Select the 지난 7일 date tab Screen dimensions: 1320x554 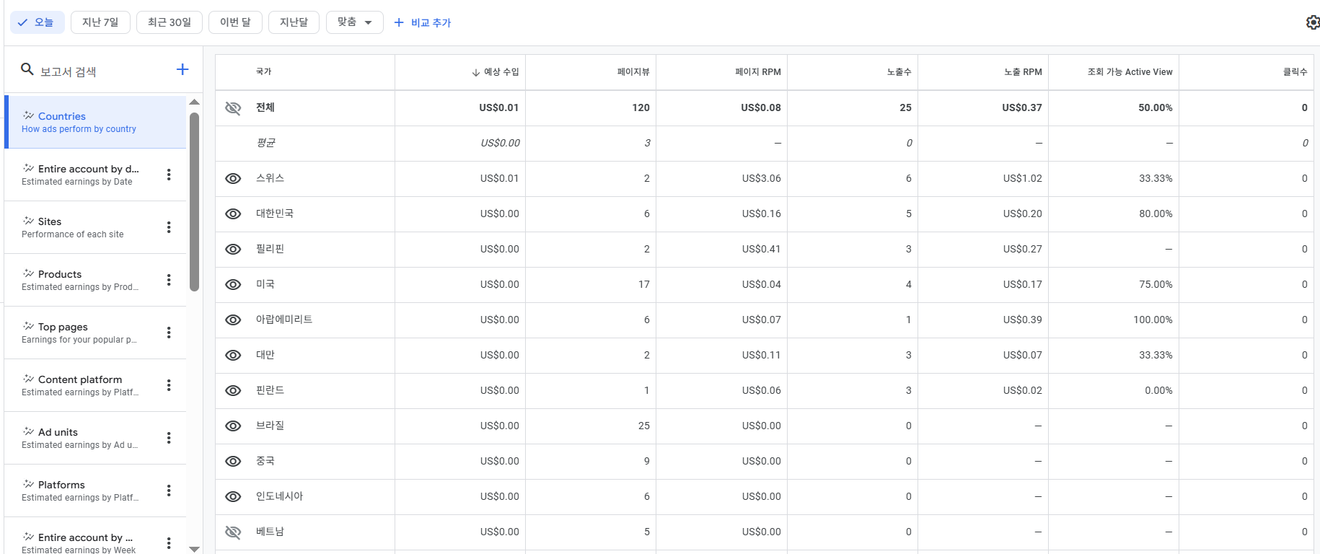100,22
